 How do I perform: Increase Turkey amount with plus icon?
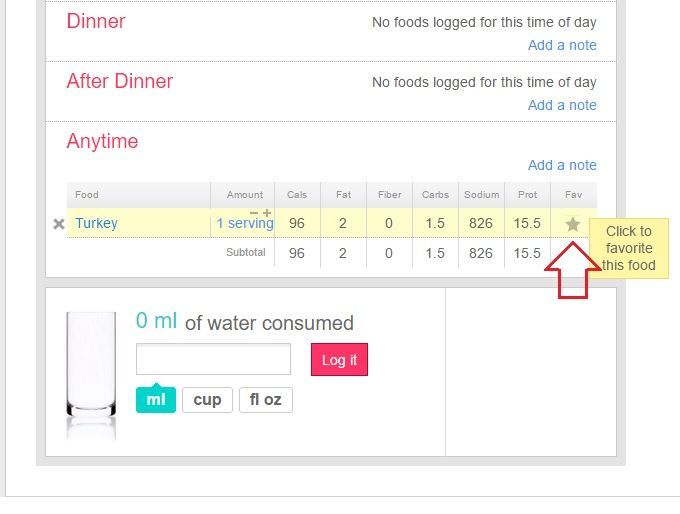pos(267,212)
